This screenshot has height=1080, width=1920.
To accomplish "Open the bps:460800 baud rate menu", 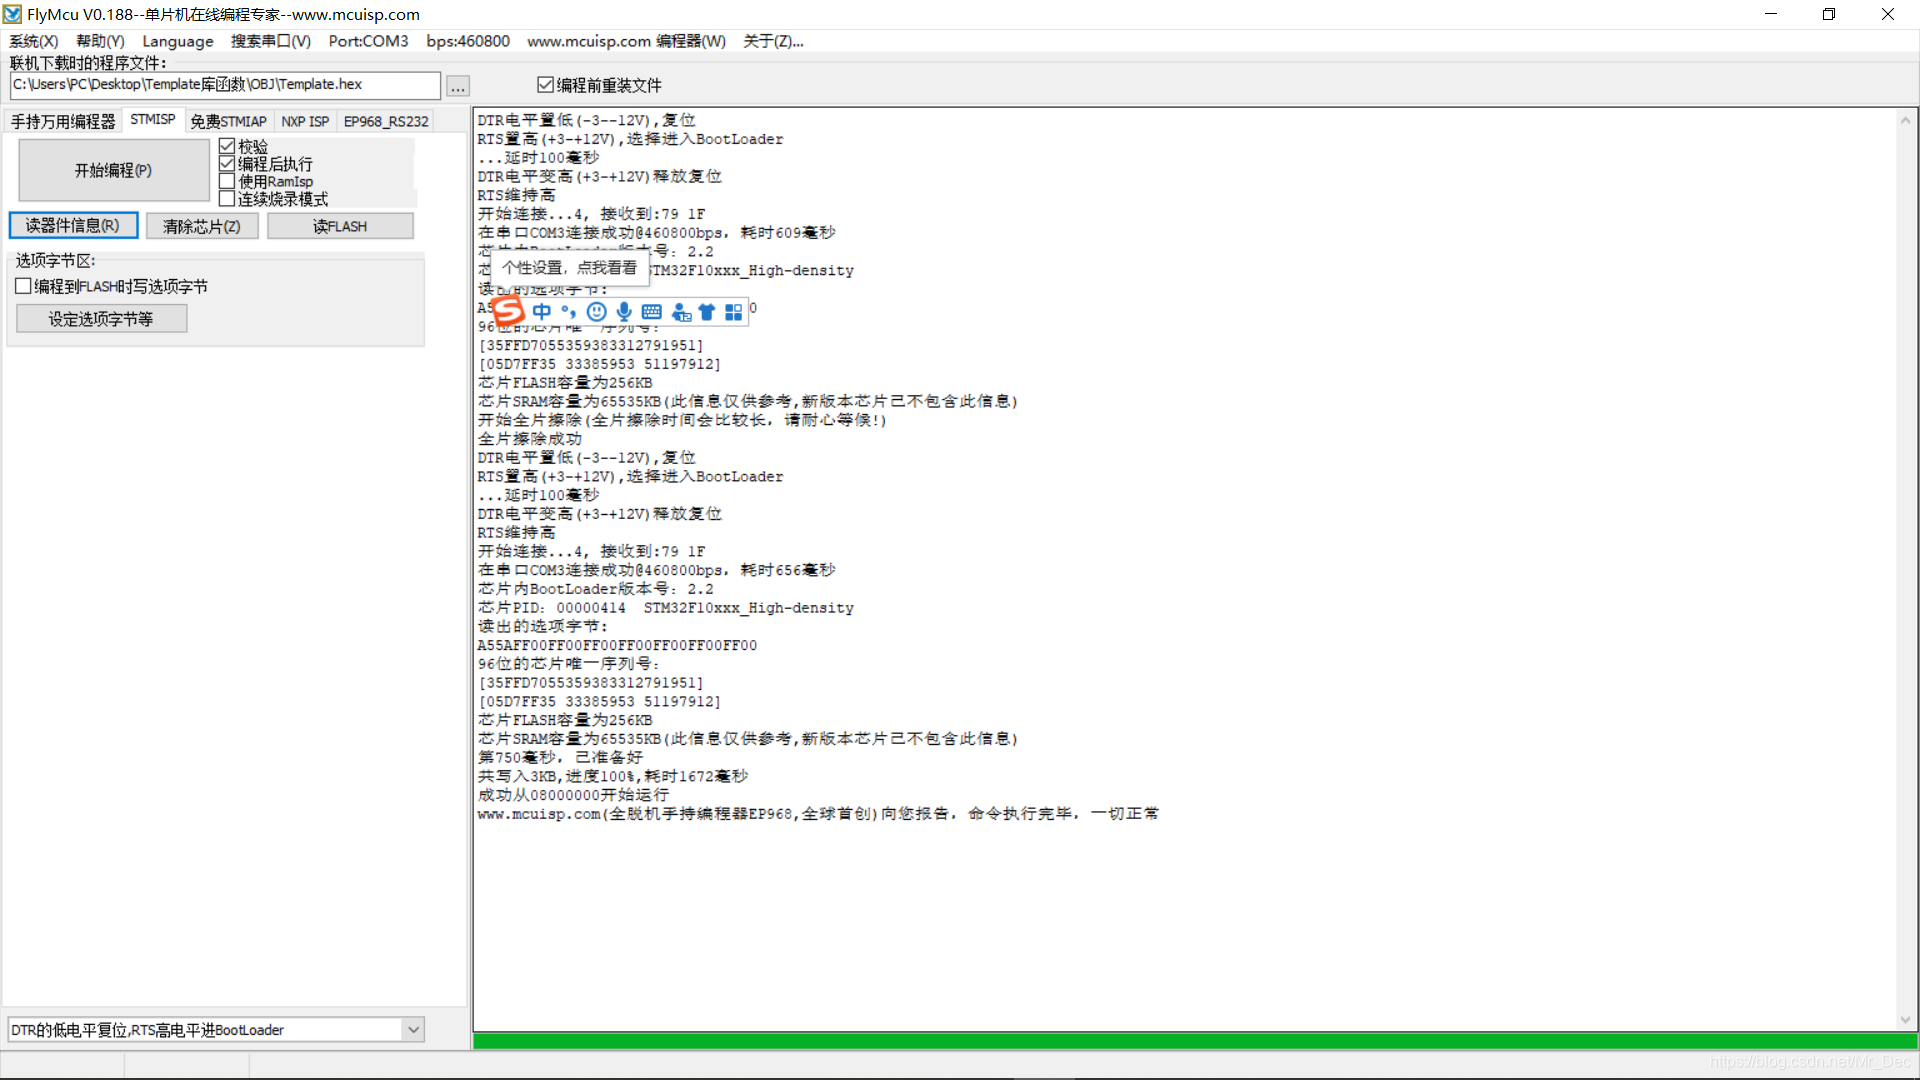I will 468,41.
